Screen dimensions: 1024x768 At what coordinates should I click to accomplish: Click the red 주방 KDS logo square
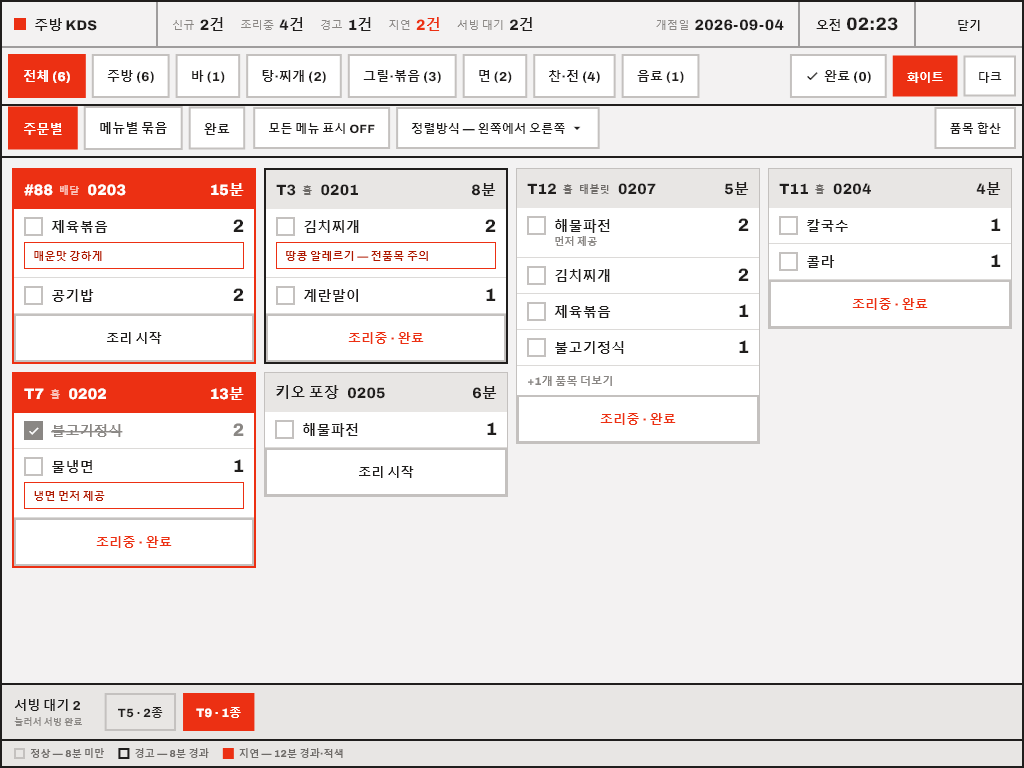(20, 24)
